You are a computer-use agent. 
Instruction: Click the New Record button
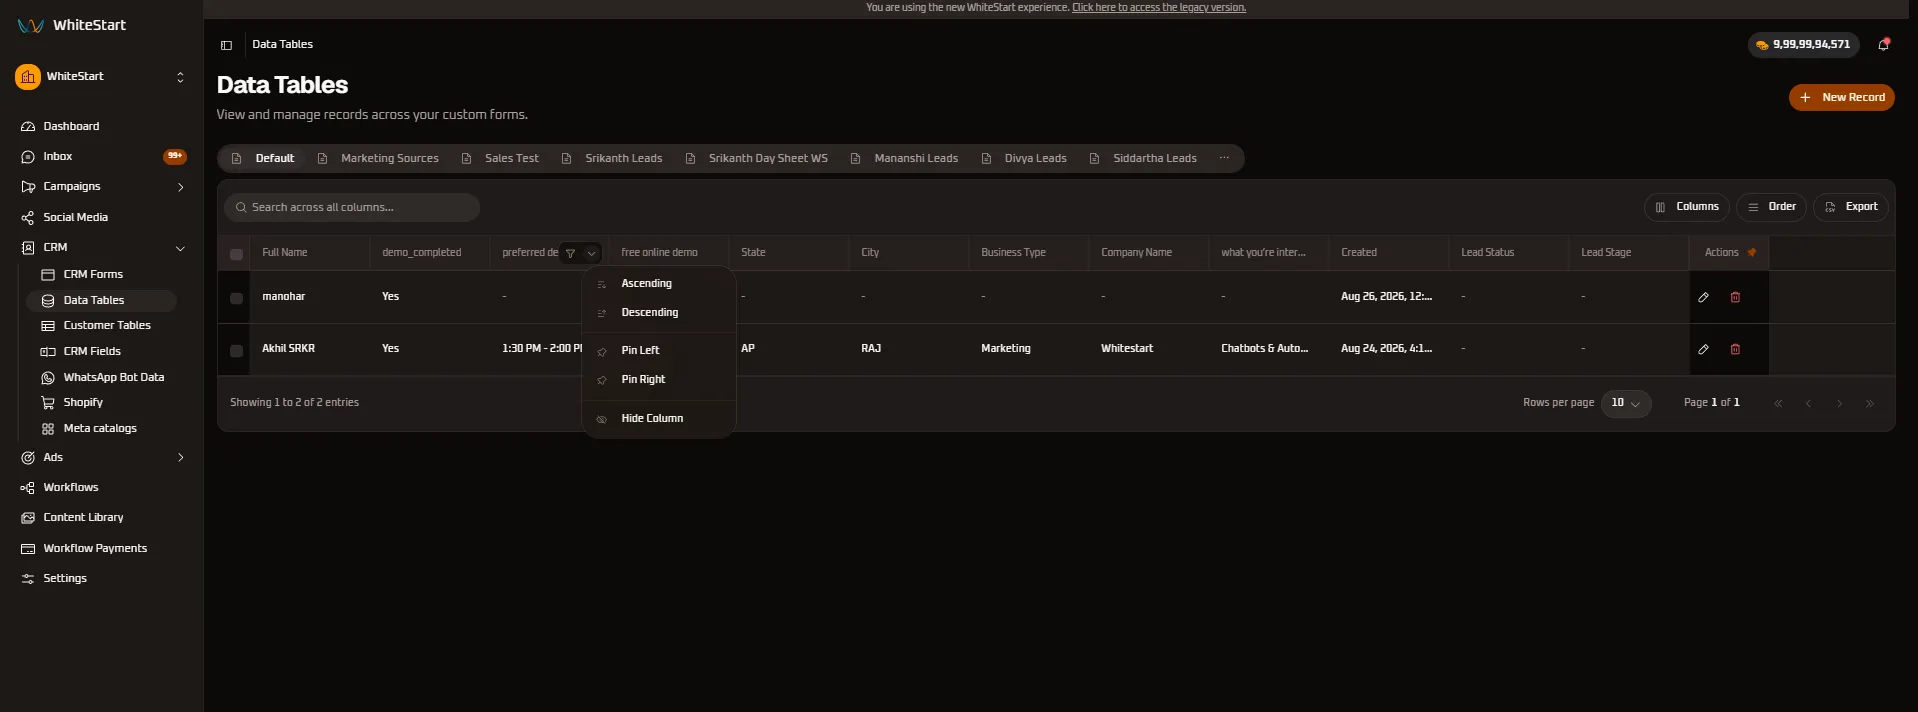point(1842,98)
